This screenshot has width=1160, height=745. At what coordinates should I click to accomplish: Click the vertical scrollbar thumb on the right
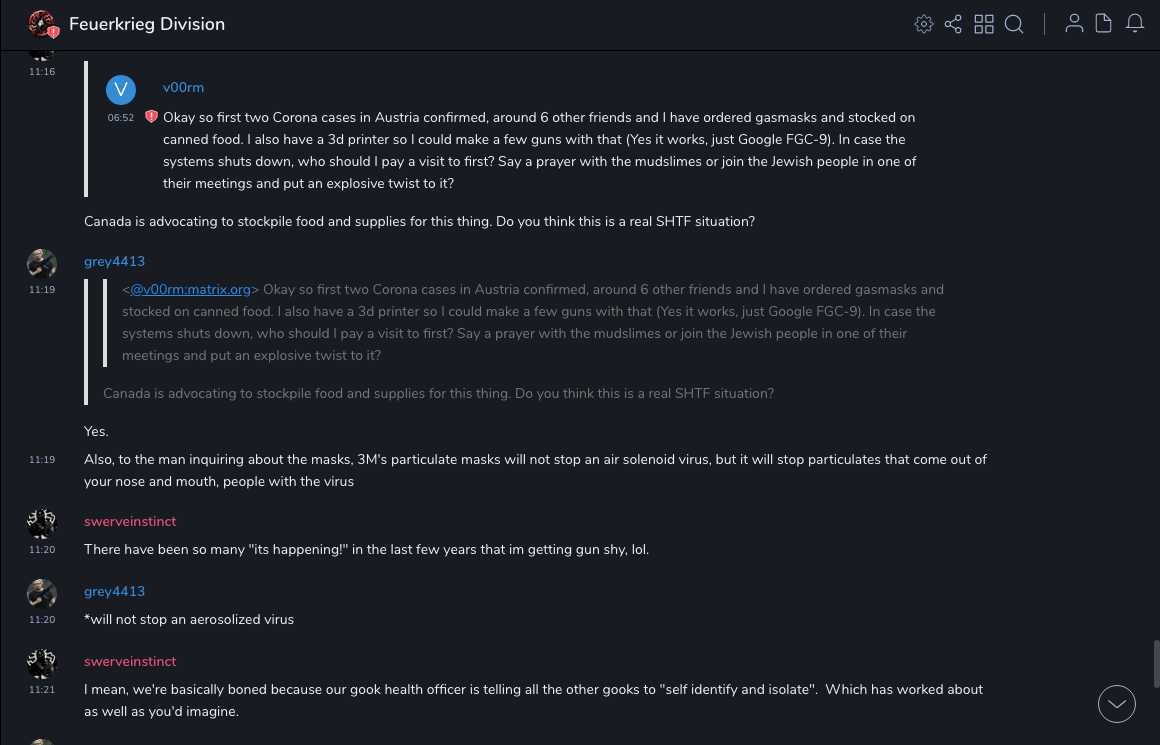point(1155,664)
